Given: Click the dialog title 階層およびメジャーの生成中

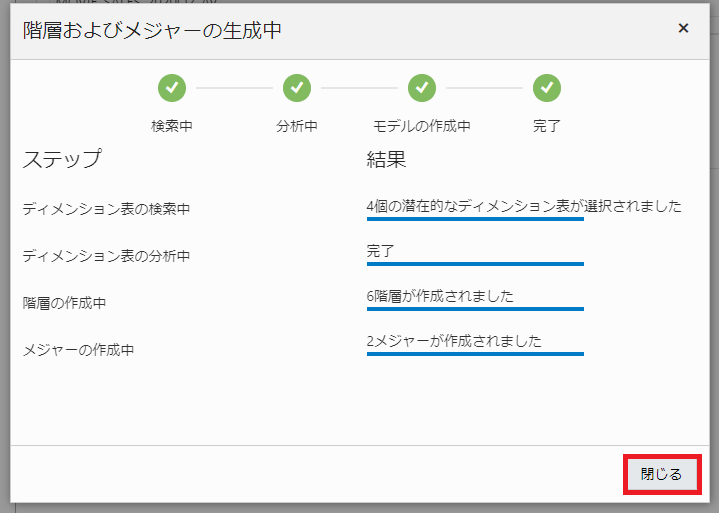Looking at the screenshot, I should pyautogui.click(x=152, y=30).
